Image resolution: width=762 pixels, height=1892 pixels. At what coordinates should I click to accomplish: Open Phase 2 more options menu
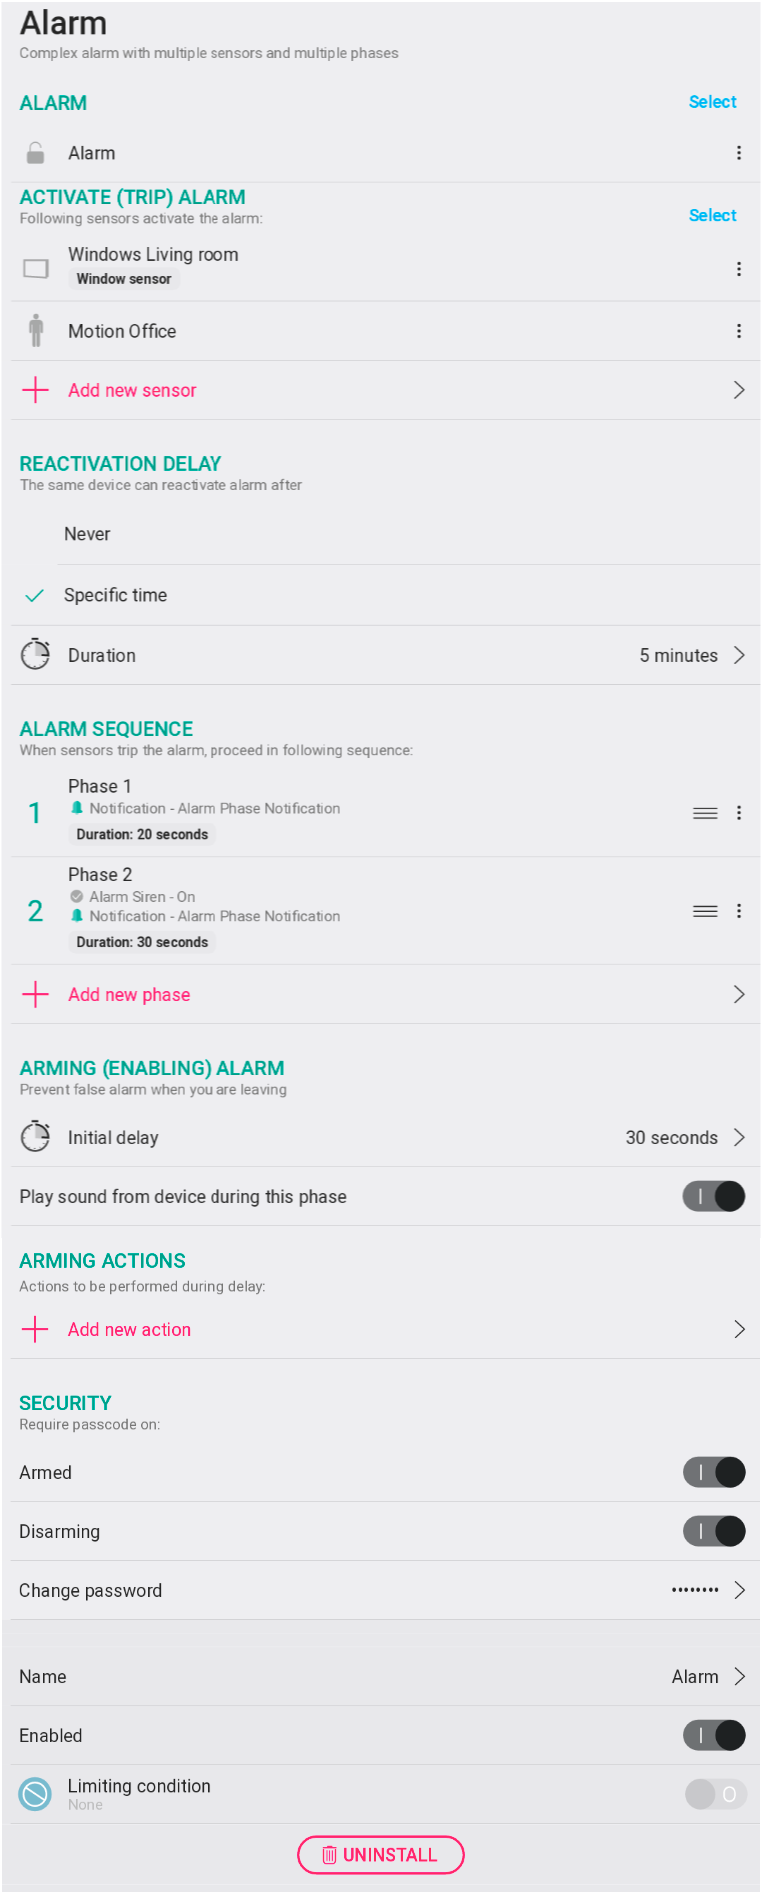coord(739,911)
